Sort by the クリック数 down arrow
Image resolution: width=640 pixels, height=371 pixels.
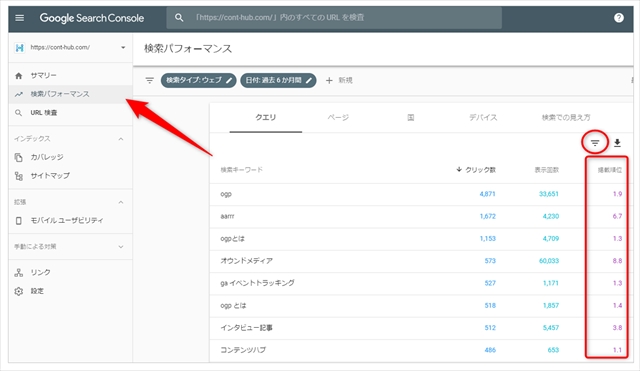click(459, 169)
